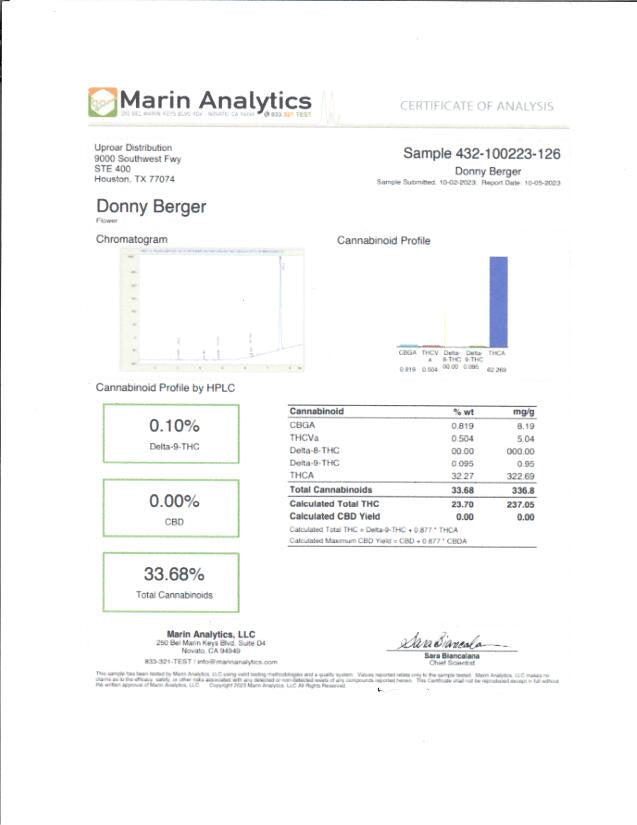637x825 pixels.
Task: Select the "Chromatogram" section heading
Action: pos(132,239)
